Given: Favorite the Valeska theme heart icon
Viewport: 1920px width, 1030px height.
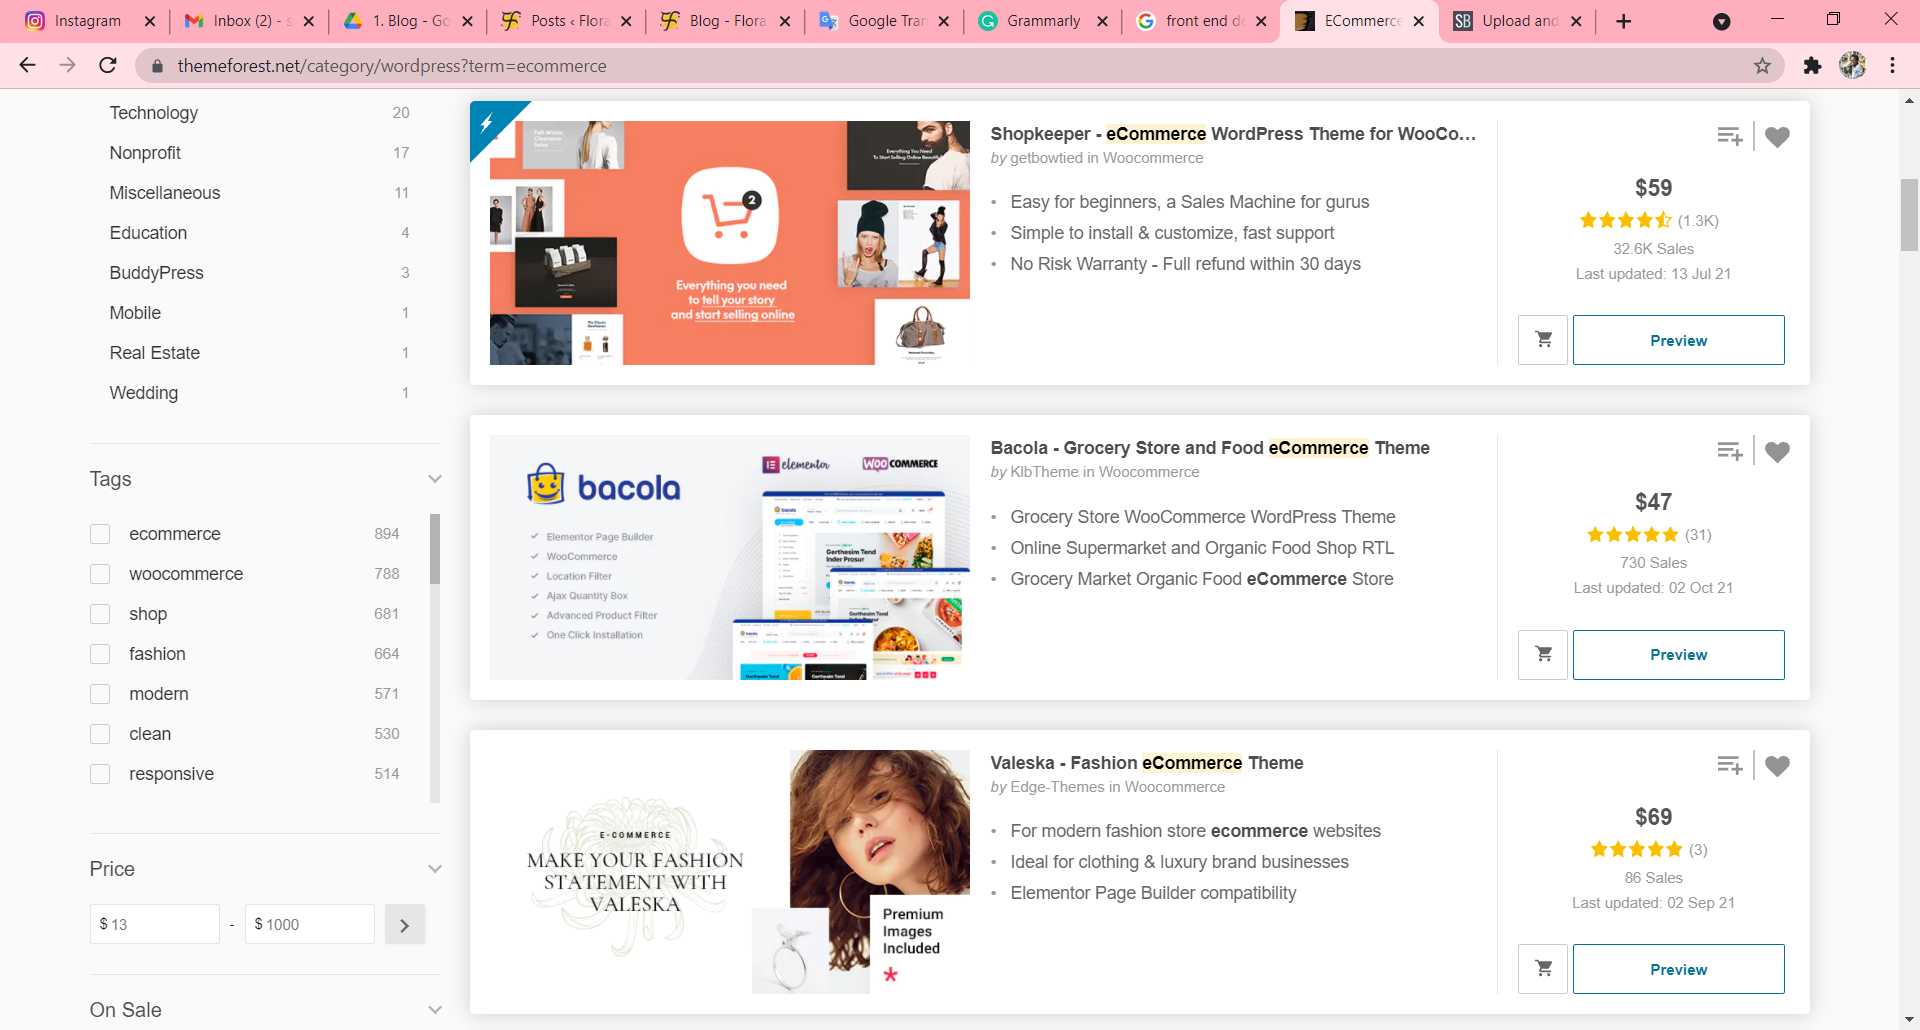Looking at the screenshot, I should [x=1777, y=766].
